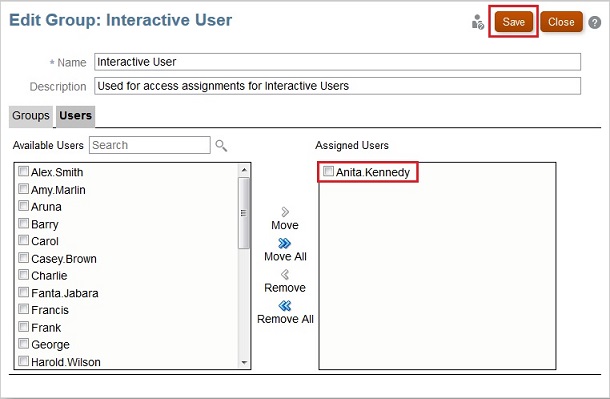Click the Remove All label

(285, 319)
